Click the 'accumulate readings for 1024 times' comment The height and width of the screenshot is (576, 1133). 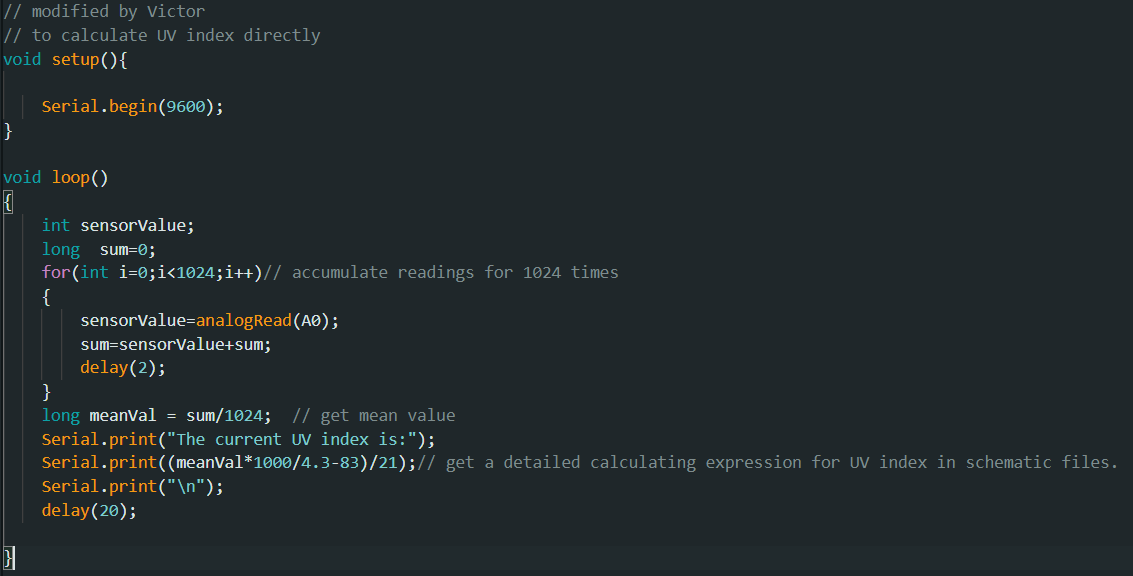point(455,272)
